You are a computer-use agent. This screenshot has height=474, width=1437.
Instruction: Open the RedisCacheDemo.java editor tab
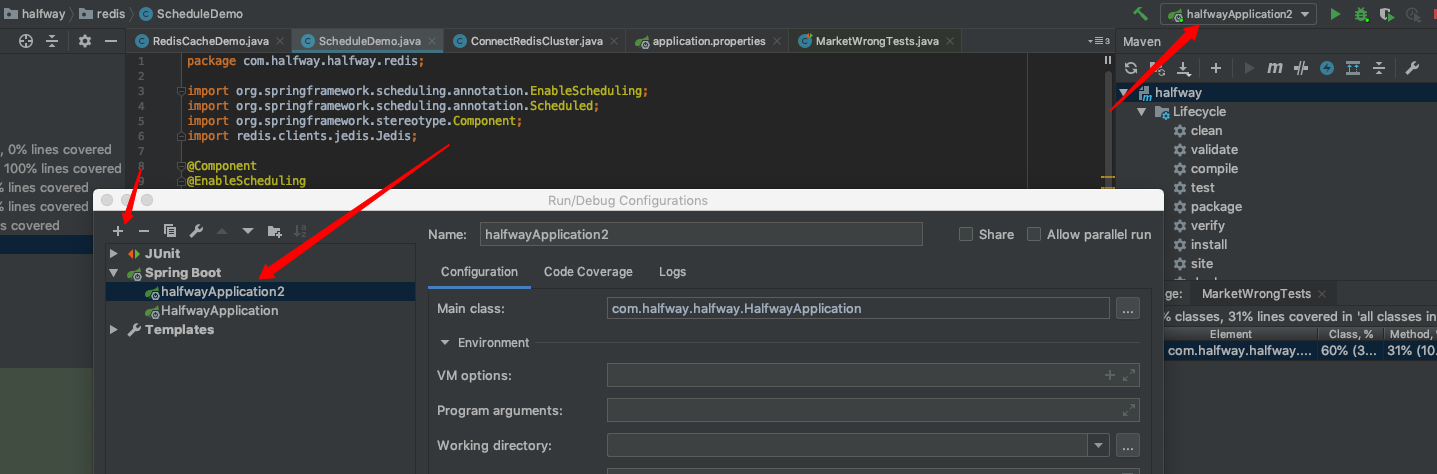point(210,41)
